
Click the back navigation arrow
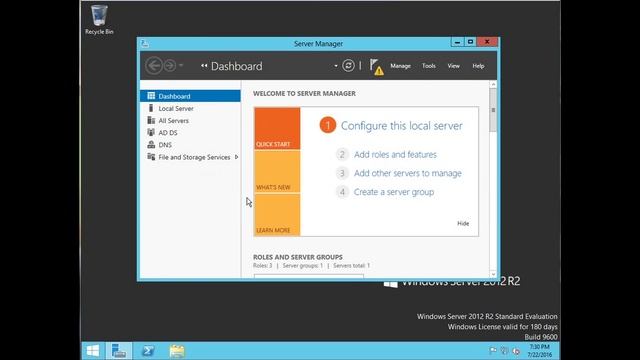tap(154, 66)
